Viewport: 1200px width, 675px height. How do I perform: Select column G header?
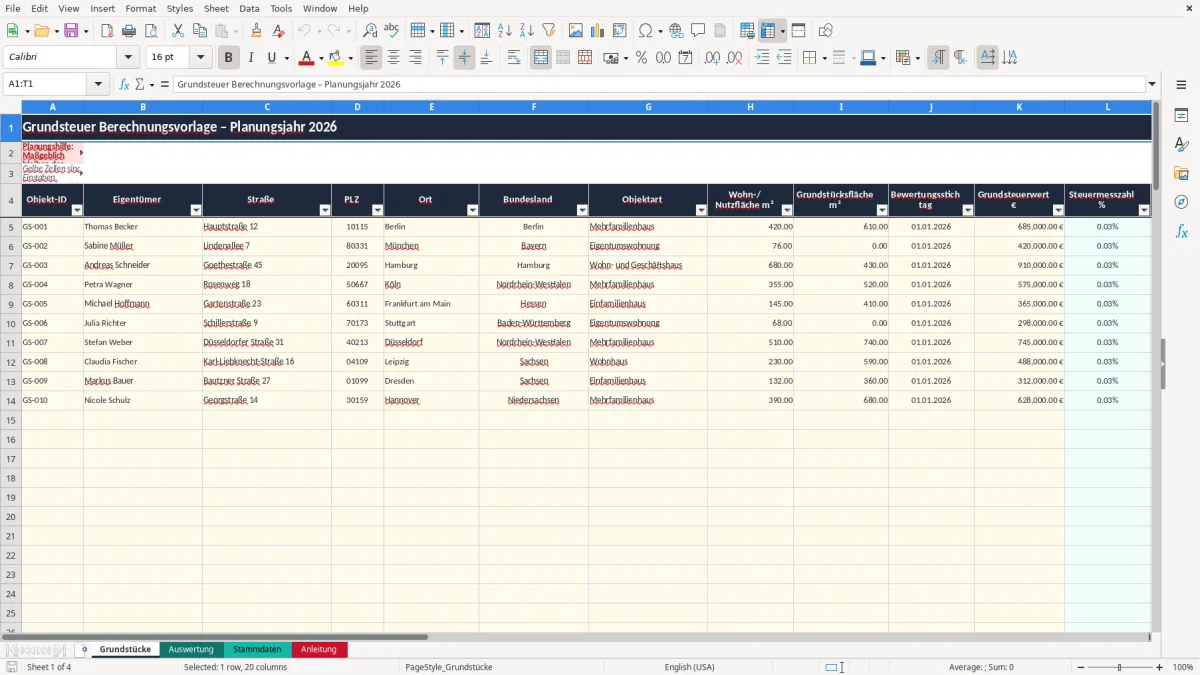click(648, 106)
